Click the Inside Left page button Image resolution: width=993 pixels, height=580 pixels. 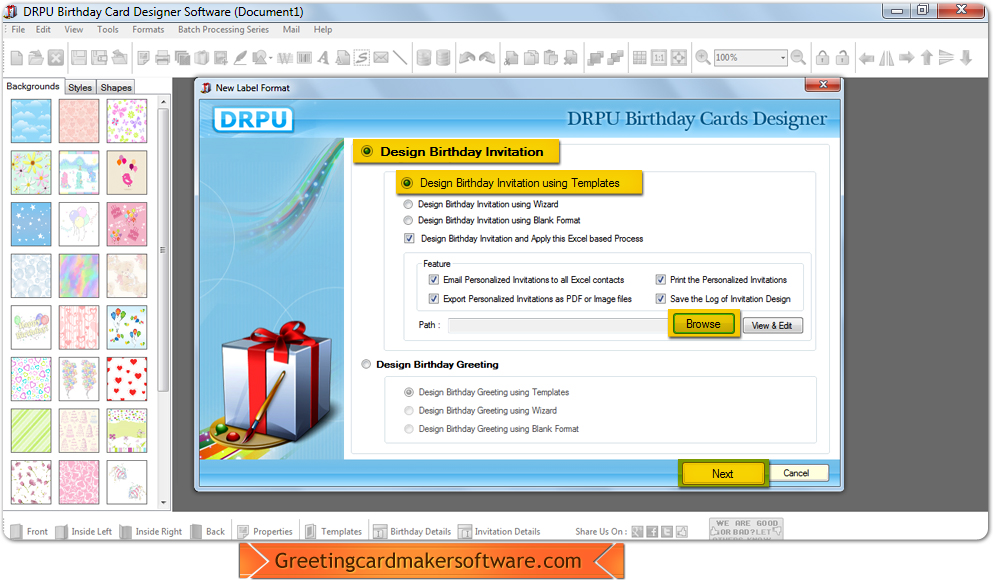click(84, 532)
